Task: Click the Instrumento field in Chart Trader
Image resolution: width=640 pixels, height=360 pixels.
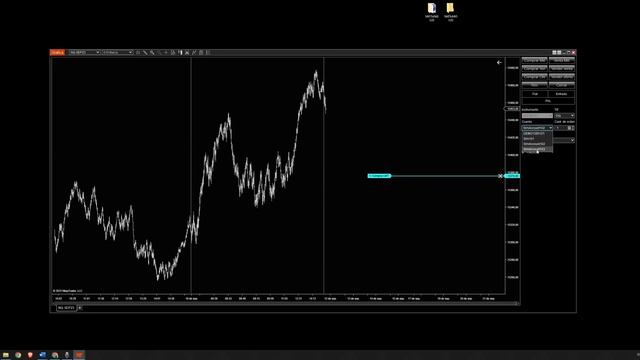Action: (537, 116)
